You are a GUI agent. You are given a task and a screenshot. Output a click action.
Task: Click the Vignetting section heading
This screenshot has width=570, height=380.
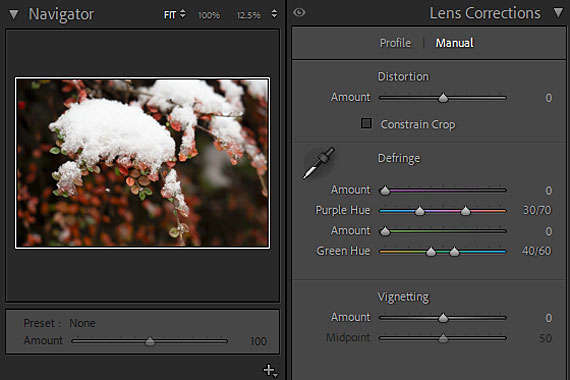click(x=403, y=297)
